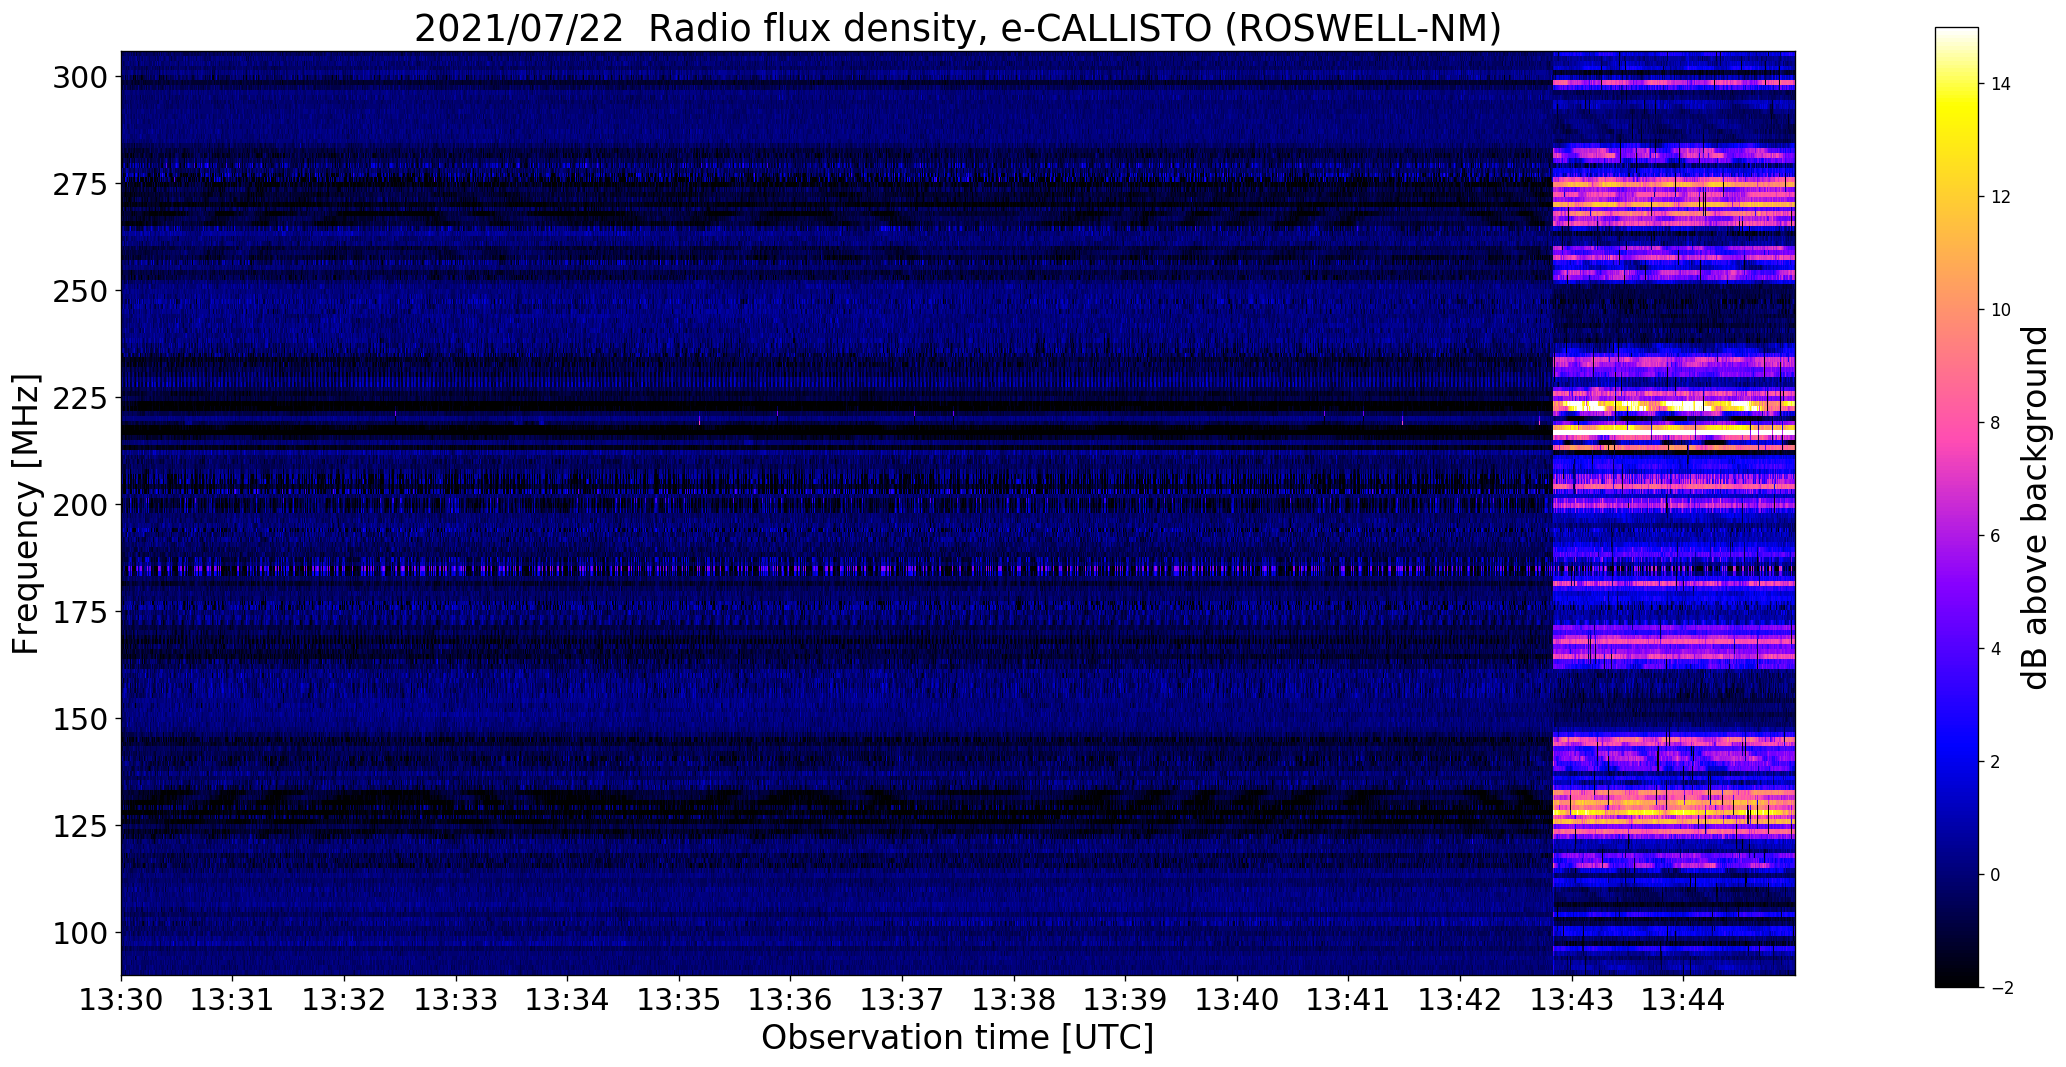Select the 250 frequency tick label

pos(80,291)
